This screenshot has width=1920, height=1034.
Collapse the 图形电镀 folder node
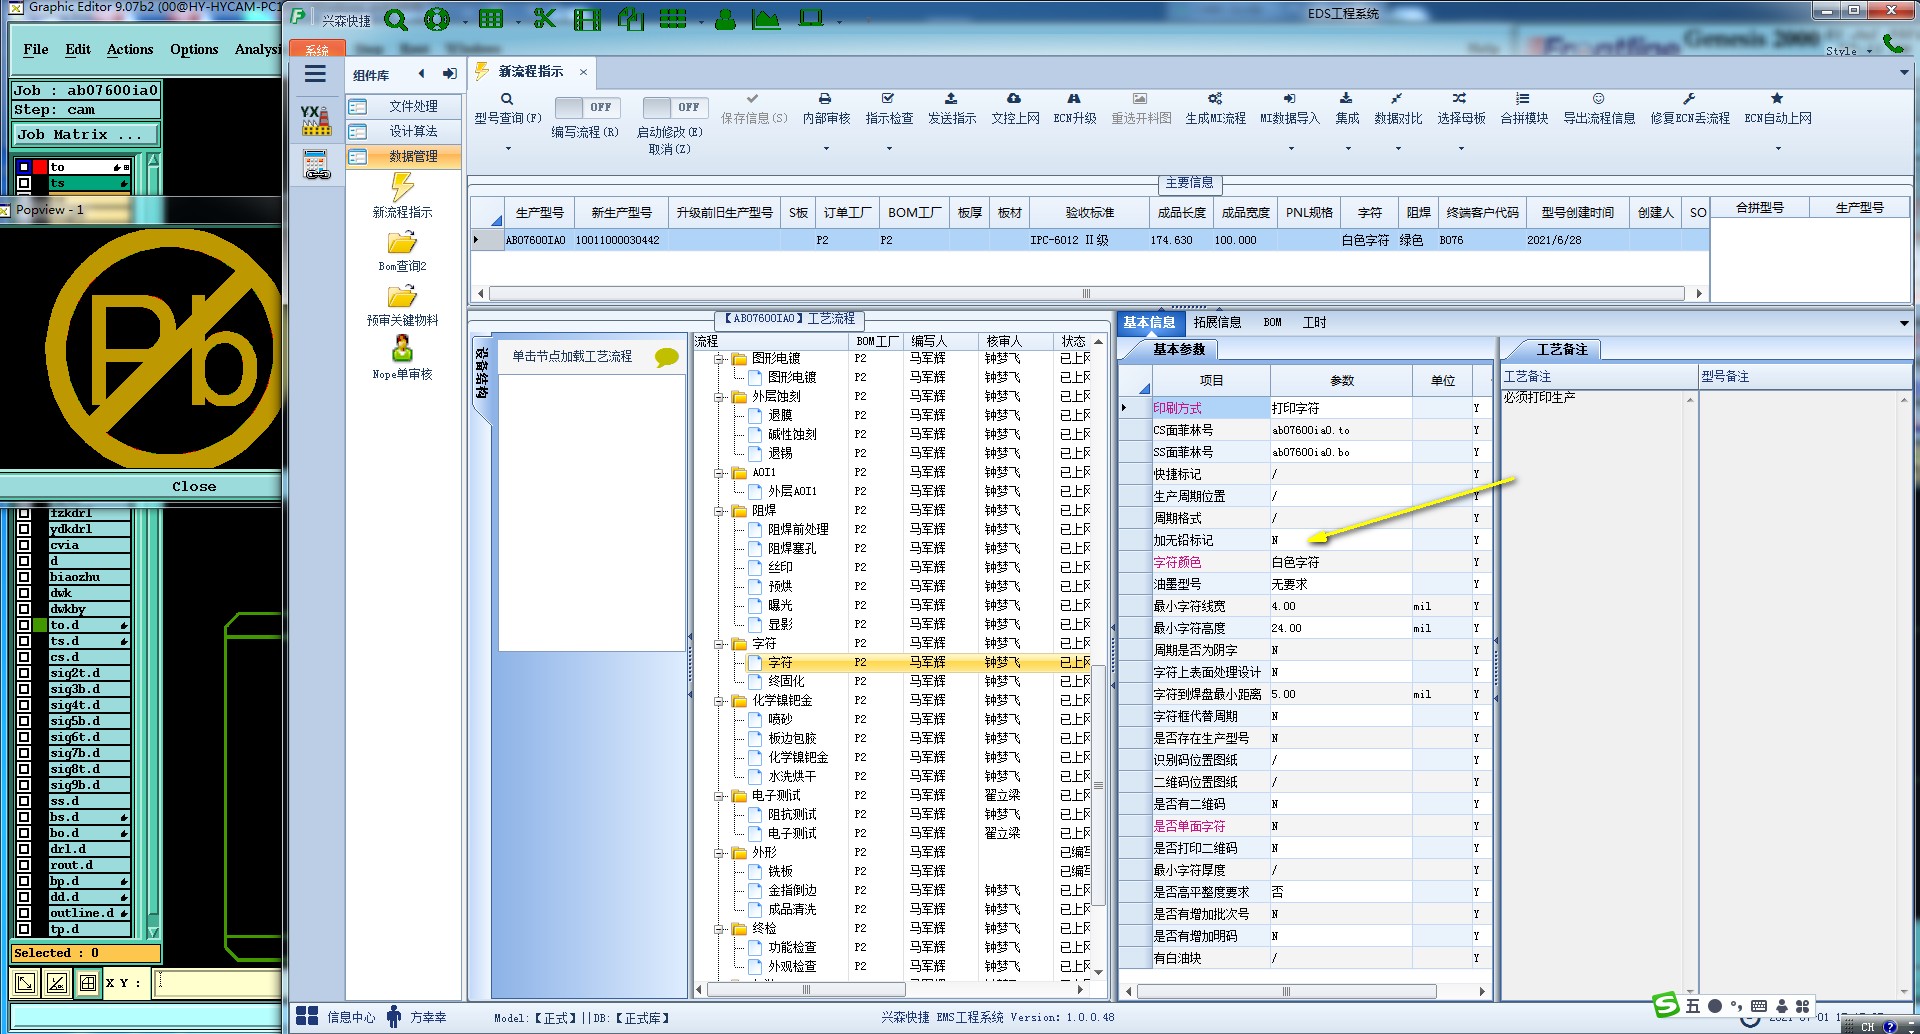(x=719, y=359)
